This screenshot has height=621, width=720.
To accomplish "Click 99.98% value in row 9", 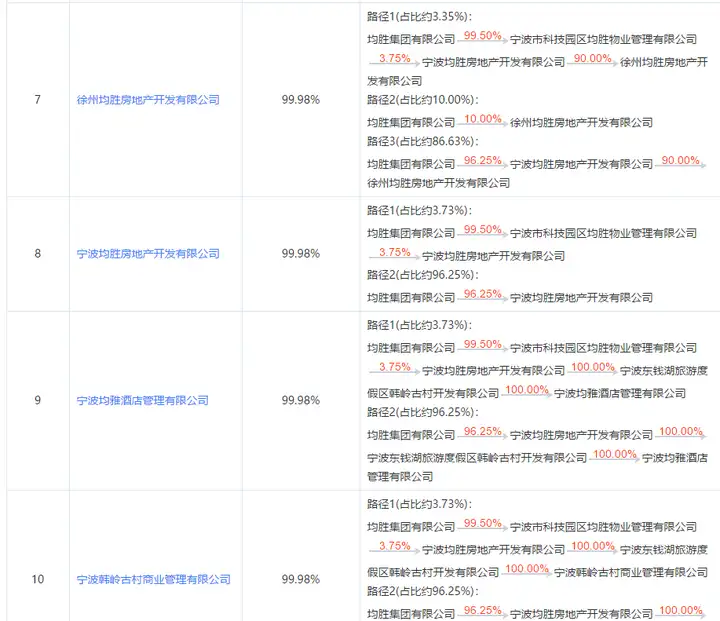I will (301, 401).
